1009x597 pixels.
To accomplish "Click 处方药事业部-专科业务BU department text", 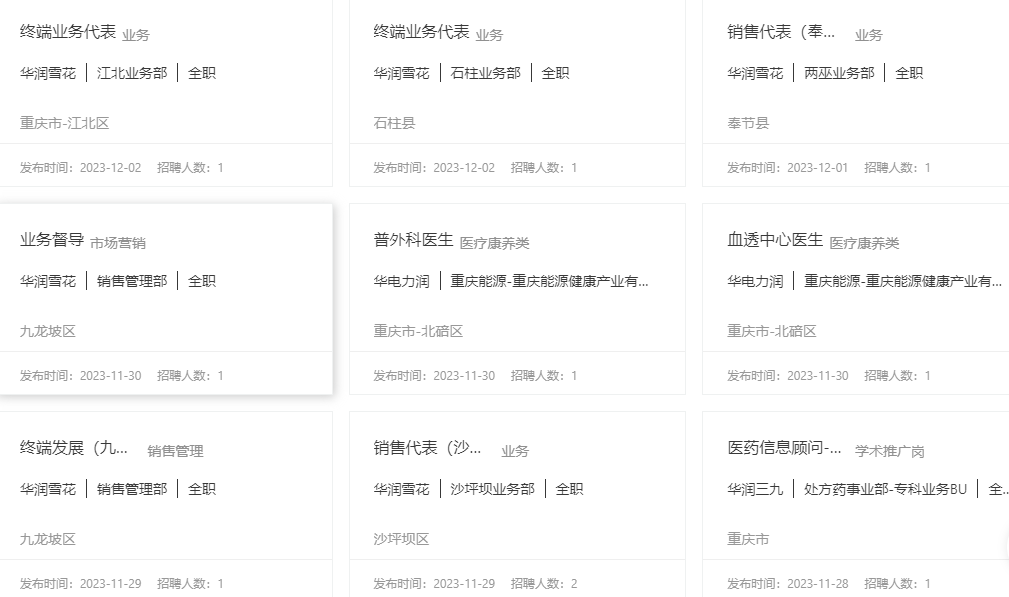I will point(885,490).
